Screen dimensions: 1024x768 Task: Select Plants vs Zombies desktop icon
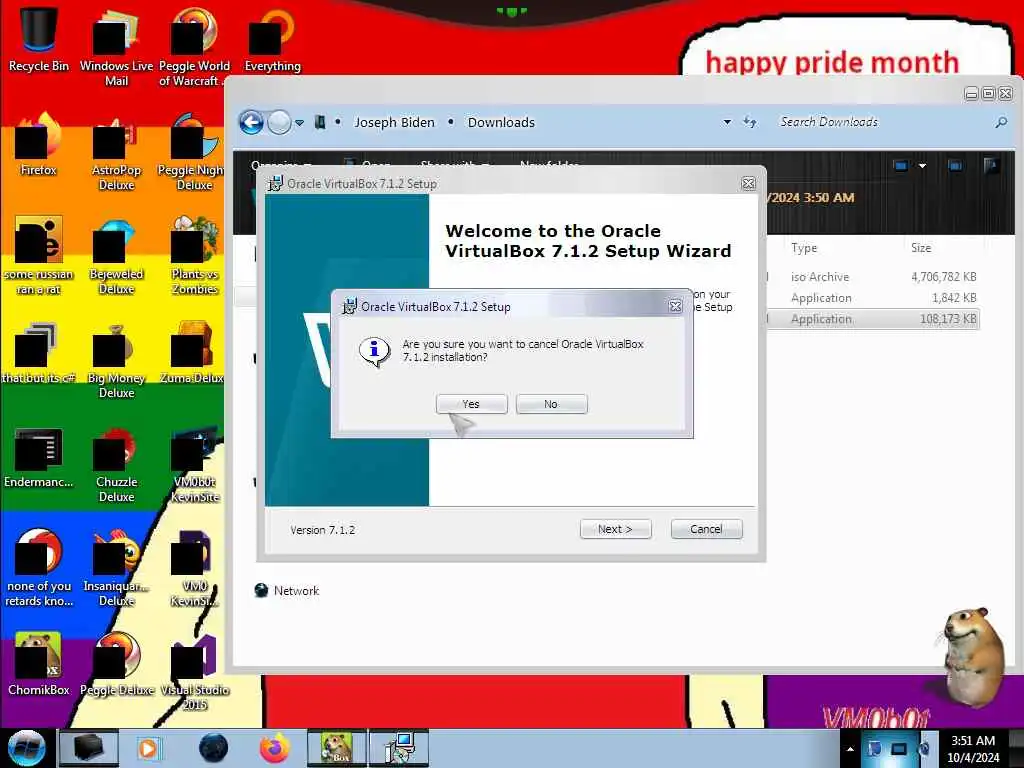(195, 255)
